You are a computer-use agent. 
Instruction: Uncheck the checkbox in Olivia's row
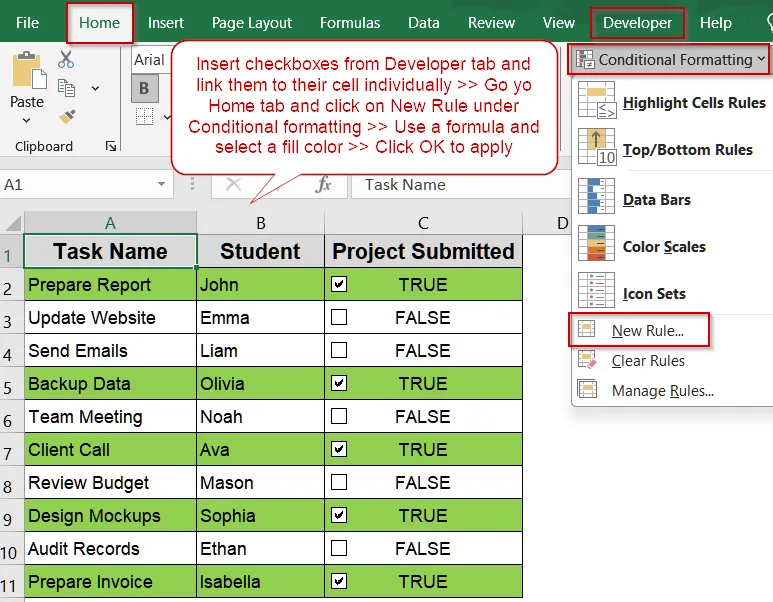(339, 383)
